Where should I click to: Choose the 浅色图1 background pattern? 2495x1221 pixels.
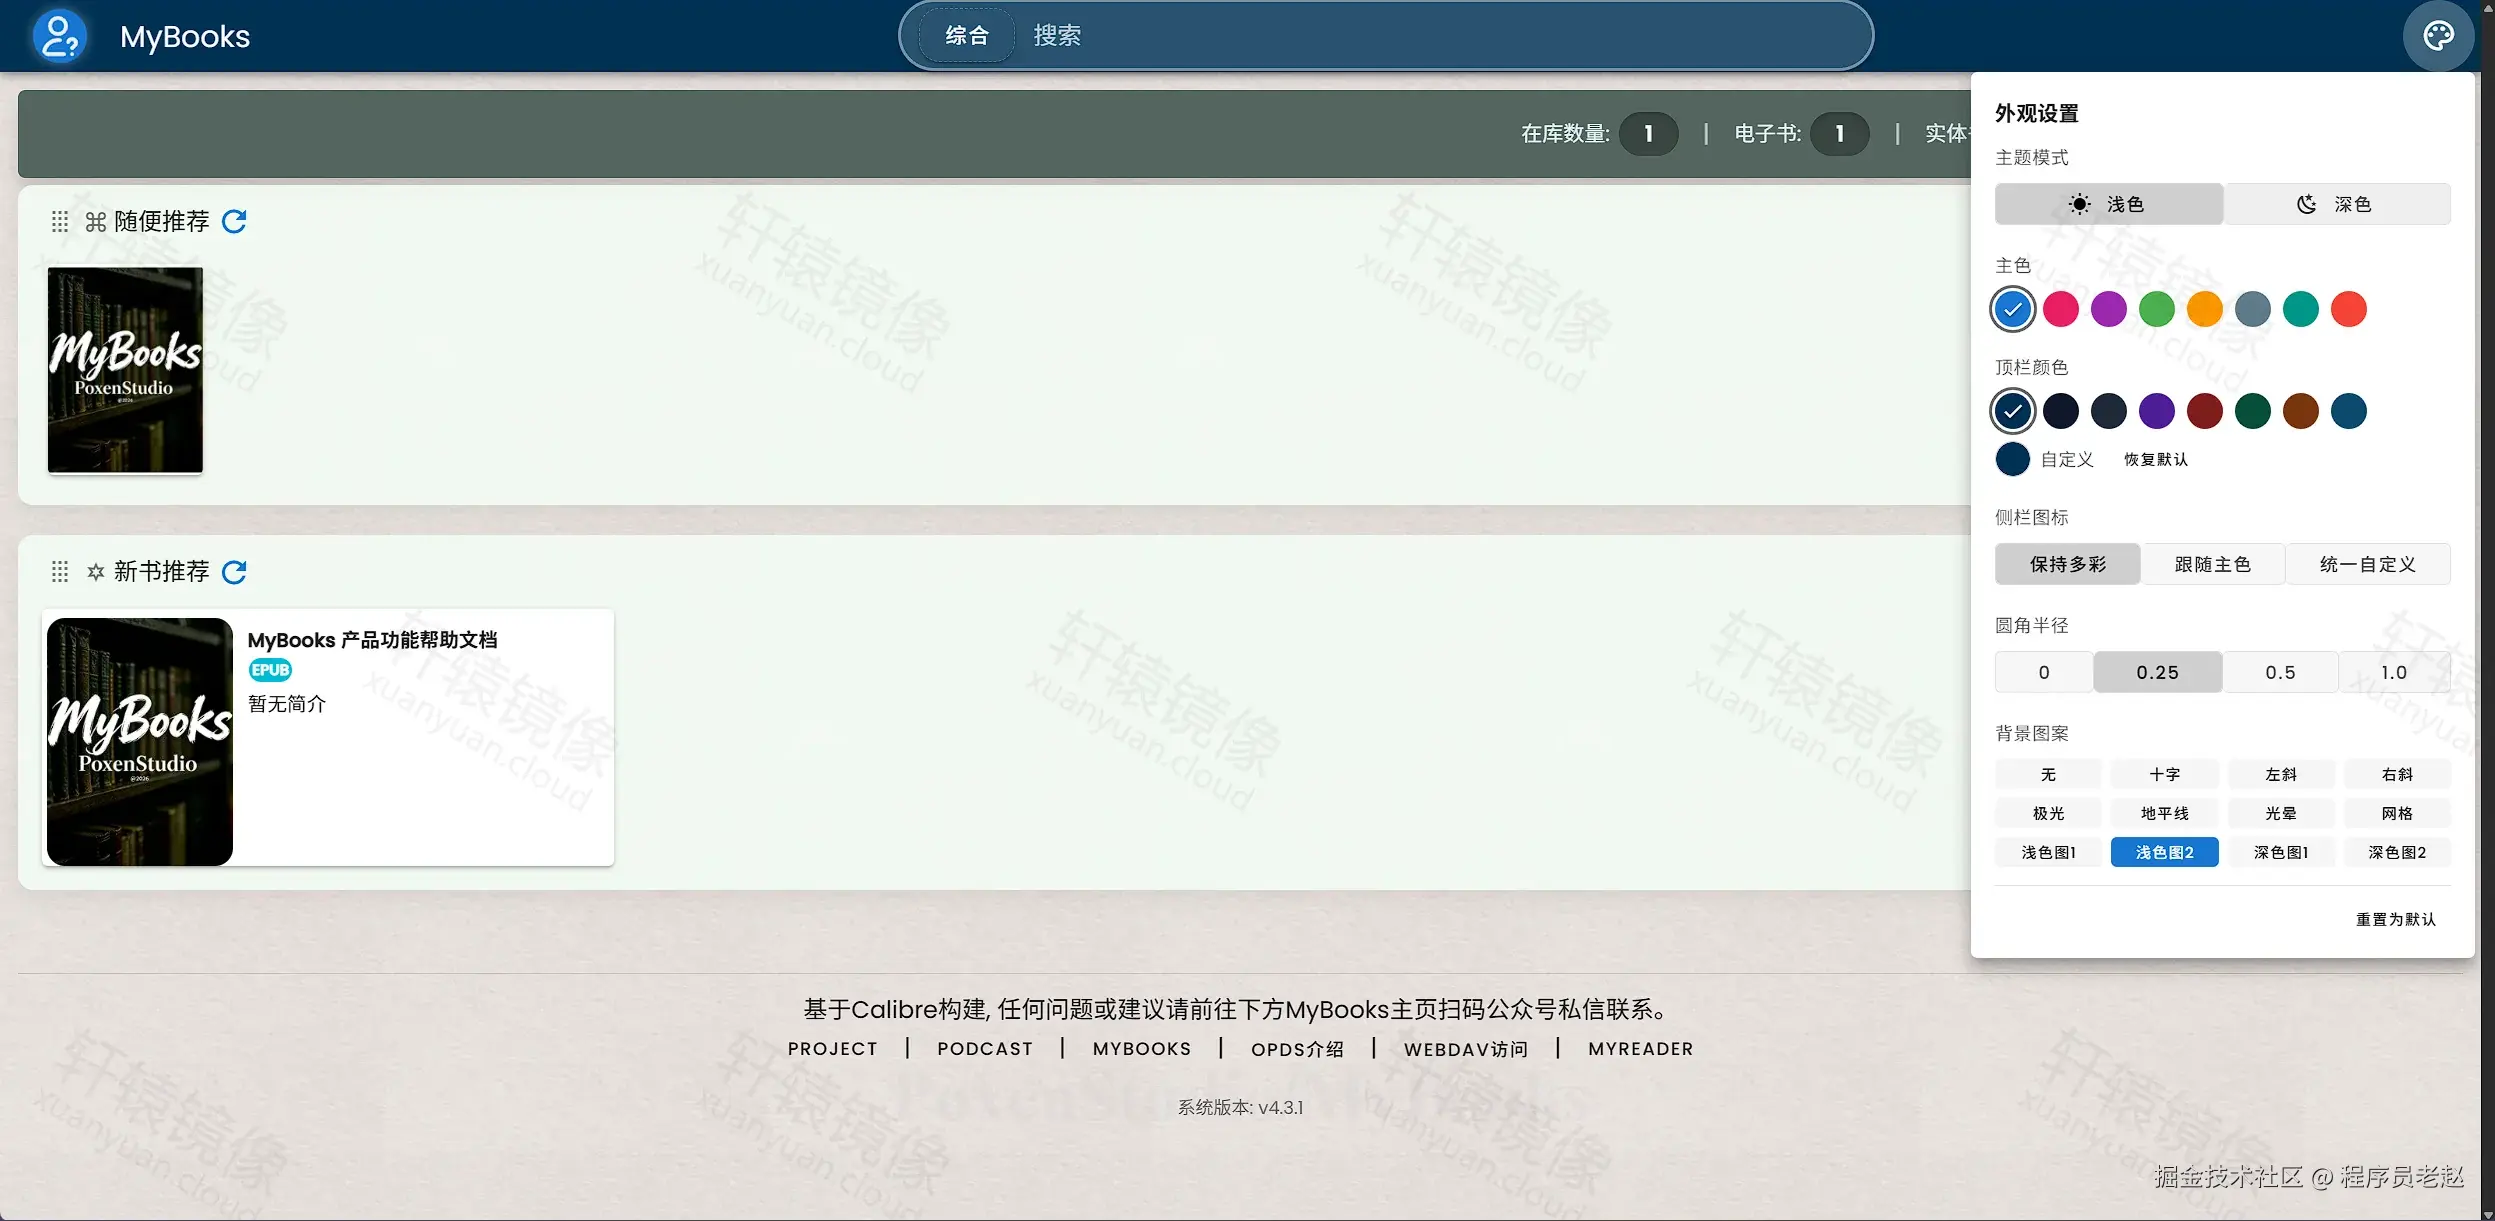(2048, 852)
